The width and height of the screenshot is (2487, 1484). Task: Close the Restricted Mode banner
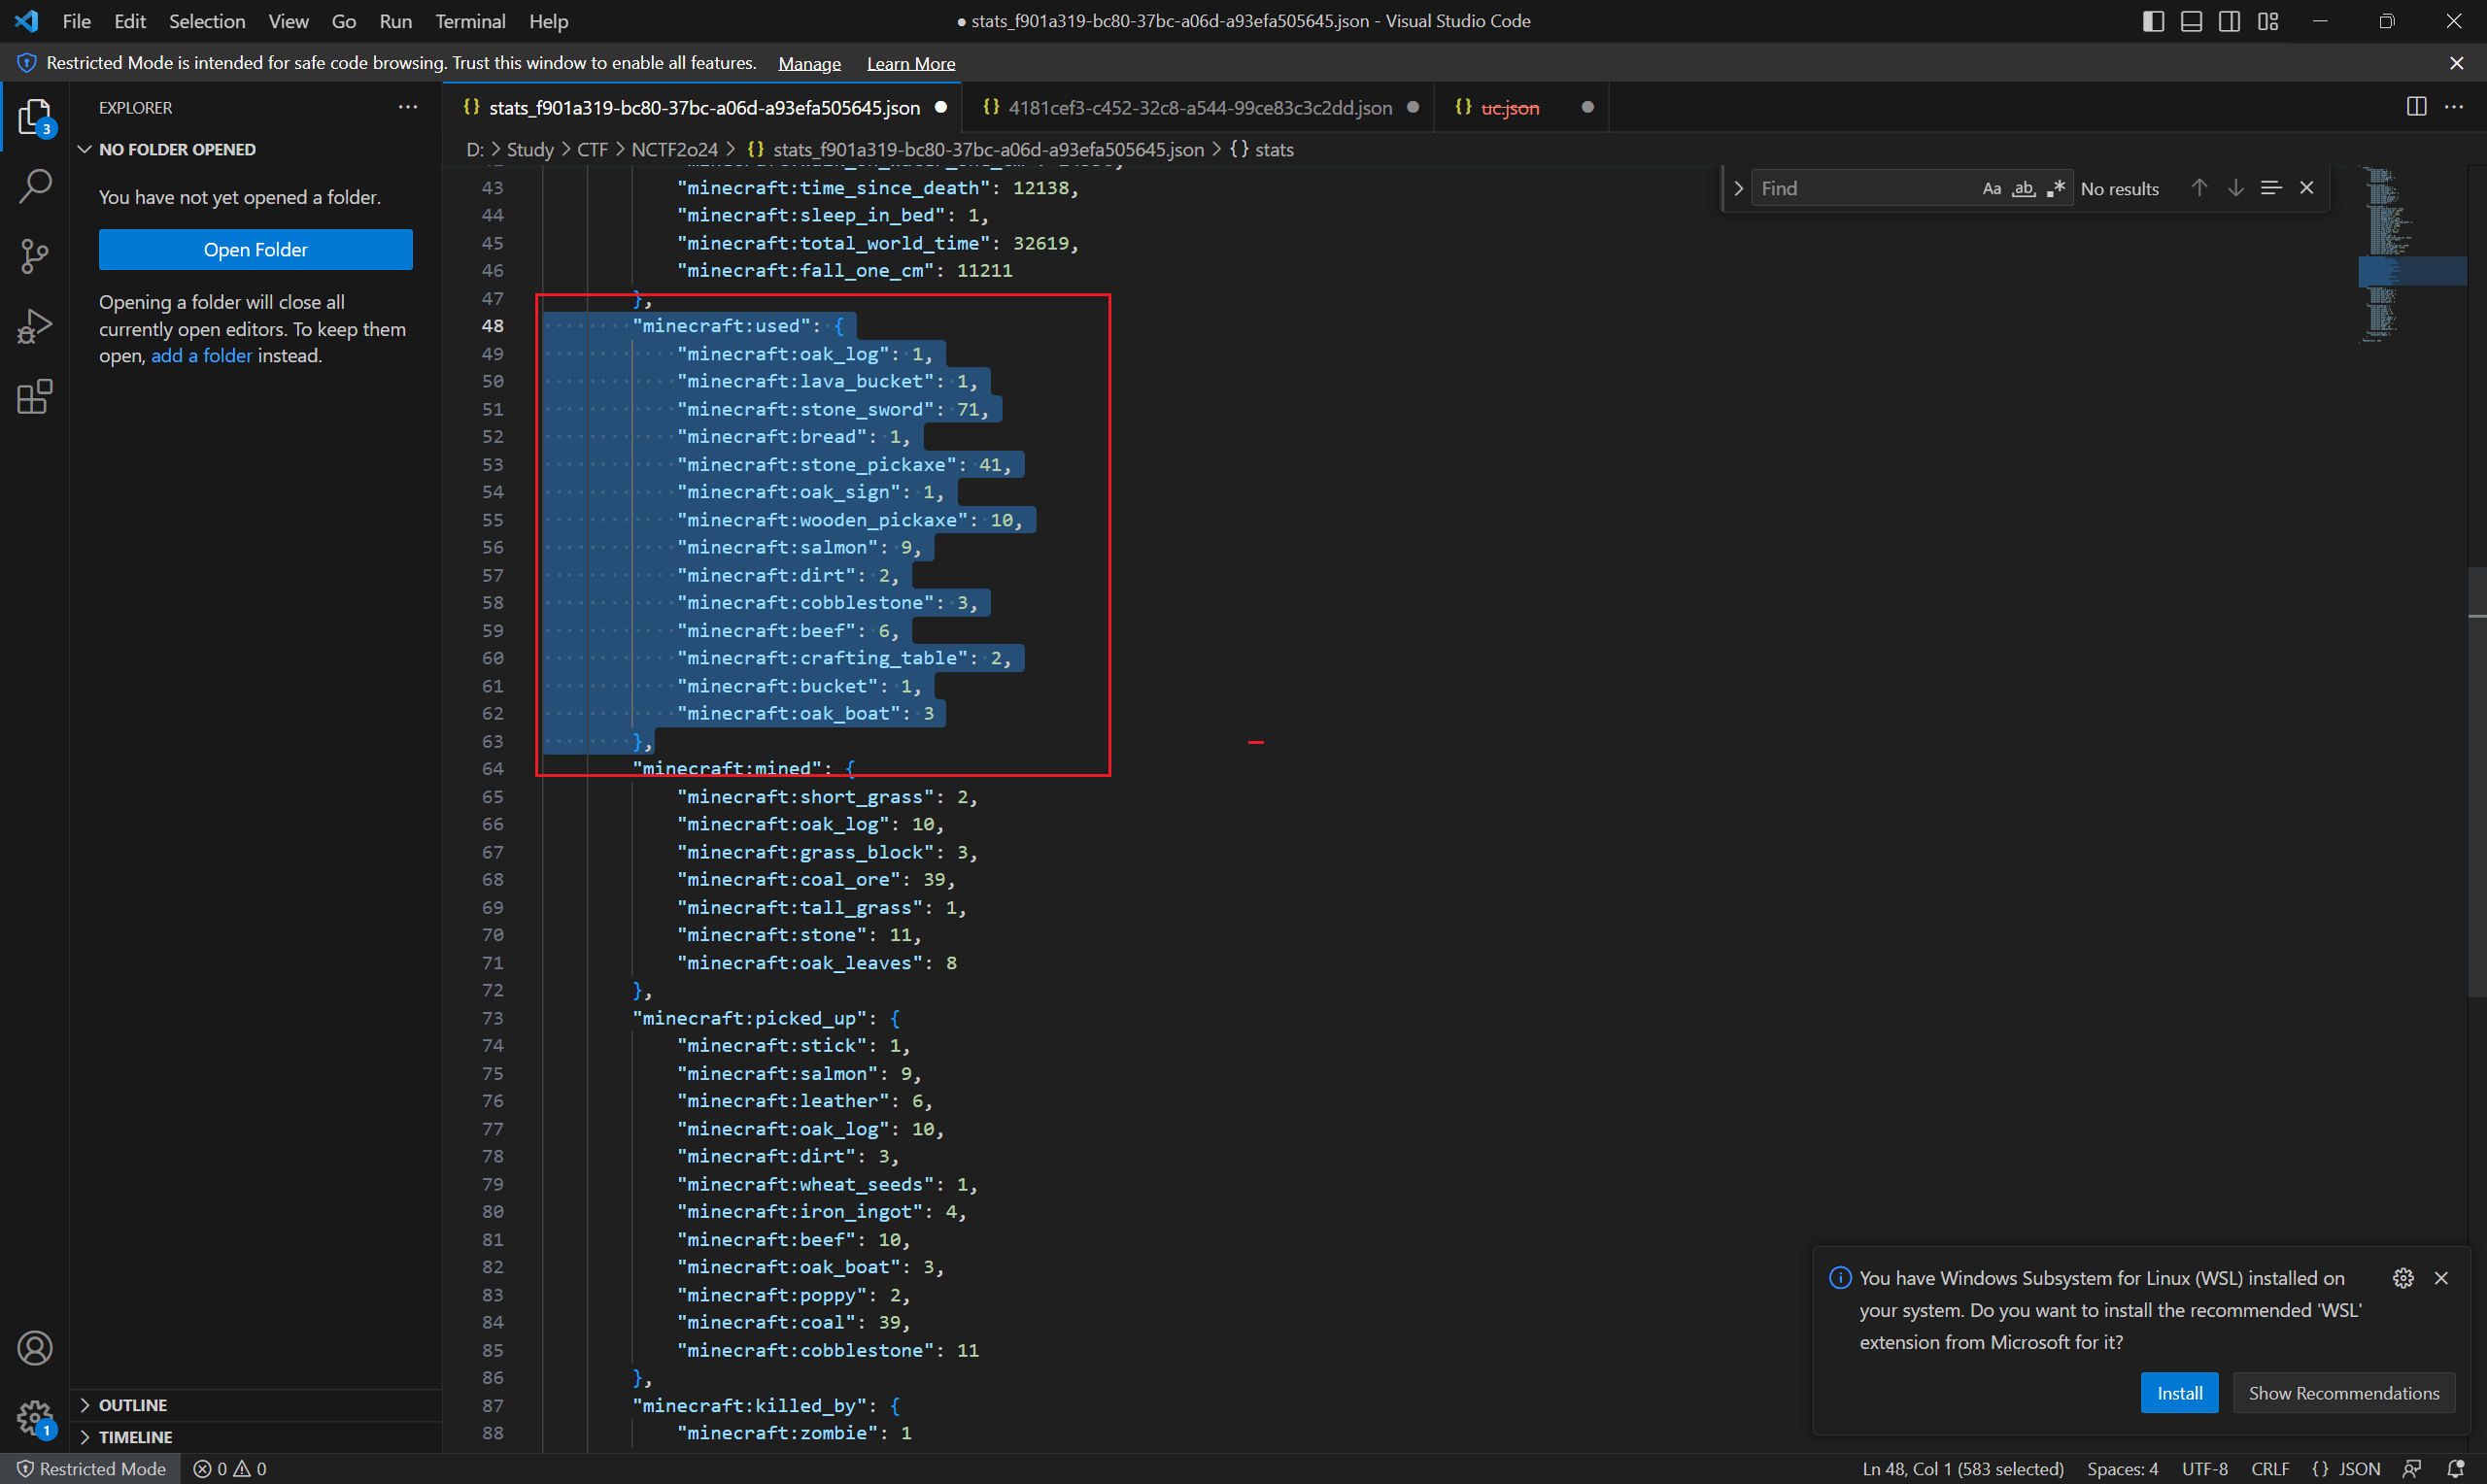[2456, 63]
